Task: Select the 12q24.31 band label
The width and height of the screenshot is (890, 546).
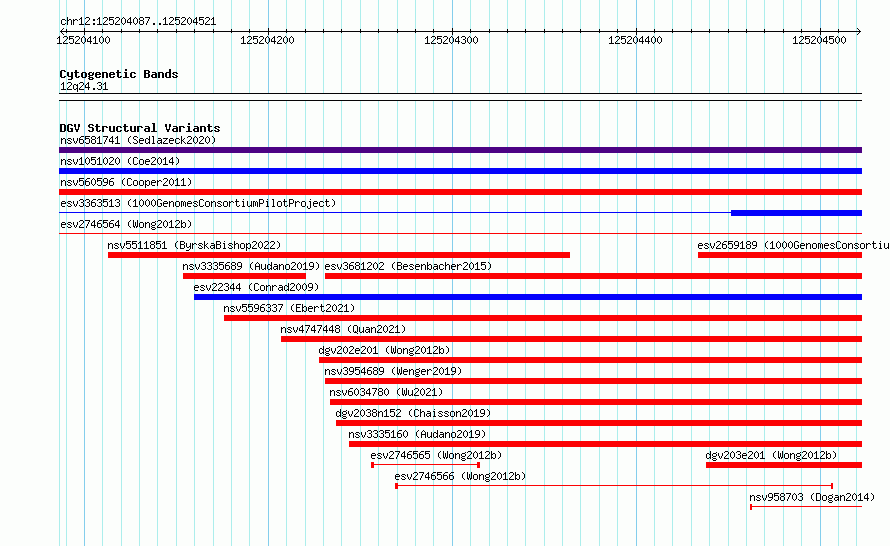Action: point(84,86)
